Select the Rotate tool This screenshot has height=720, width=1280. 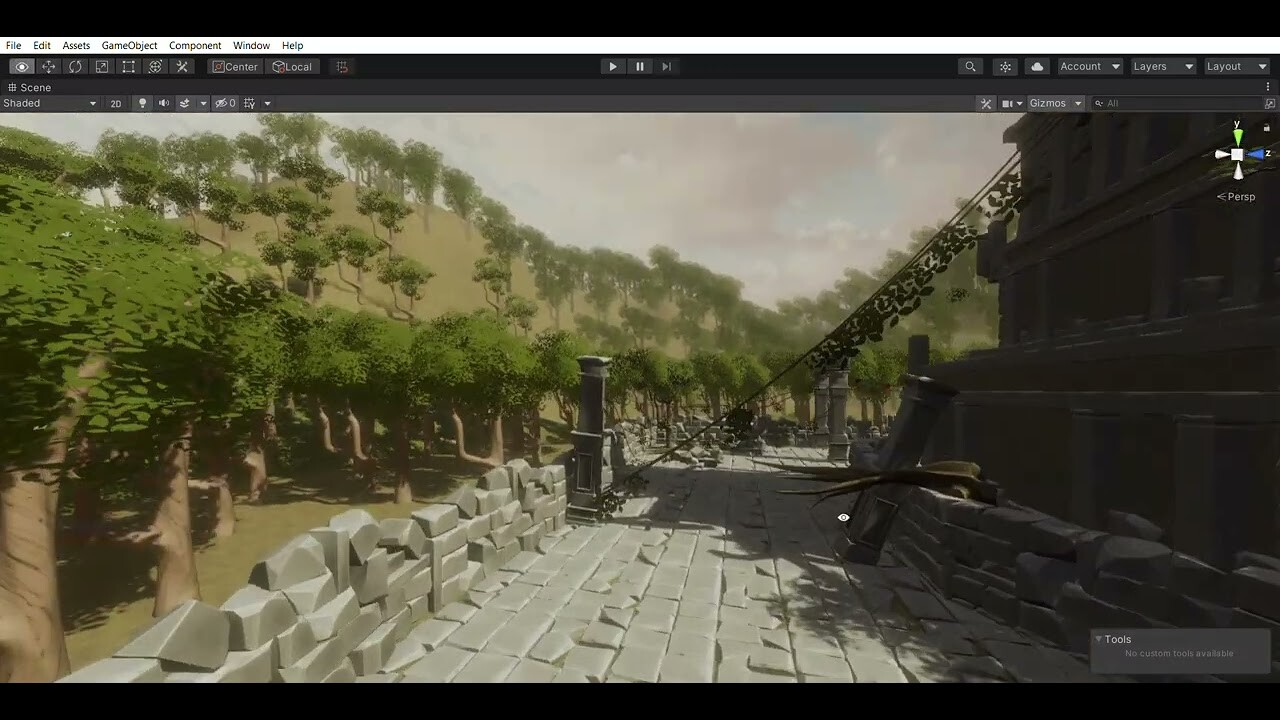pyautogui.click(x=75, y=66)
